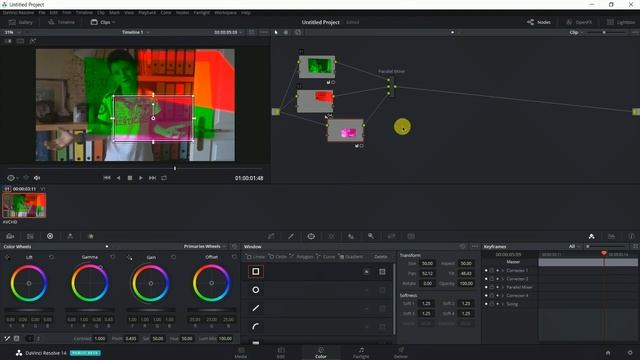
Task: Select the square Linear window shape
Action: pos(256,271)
